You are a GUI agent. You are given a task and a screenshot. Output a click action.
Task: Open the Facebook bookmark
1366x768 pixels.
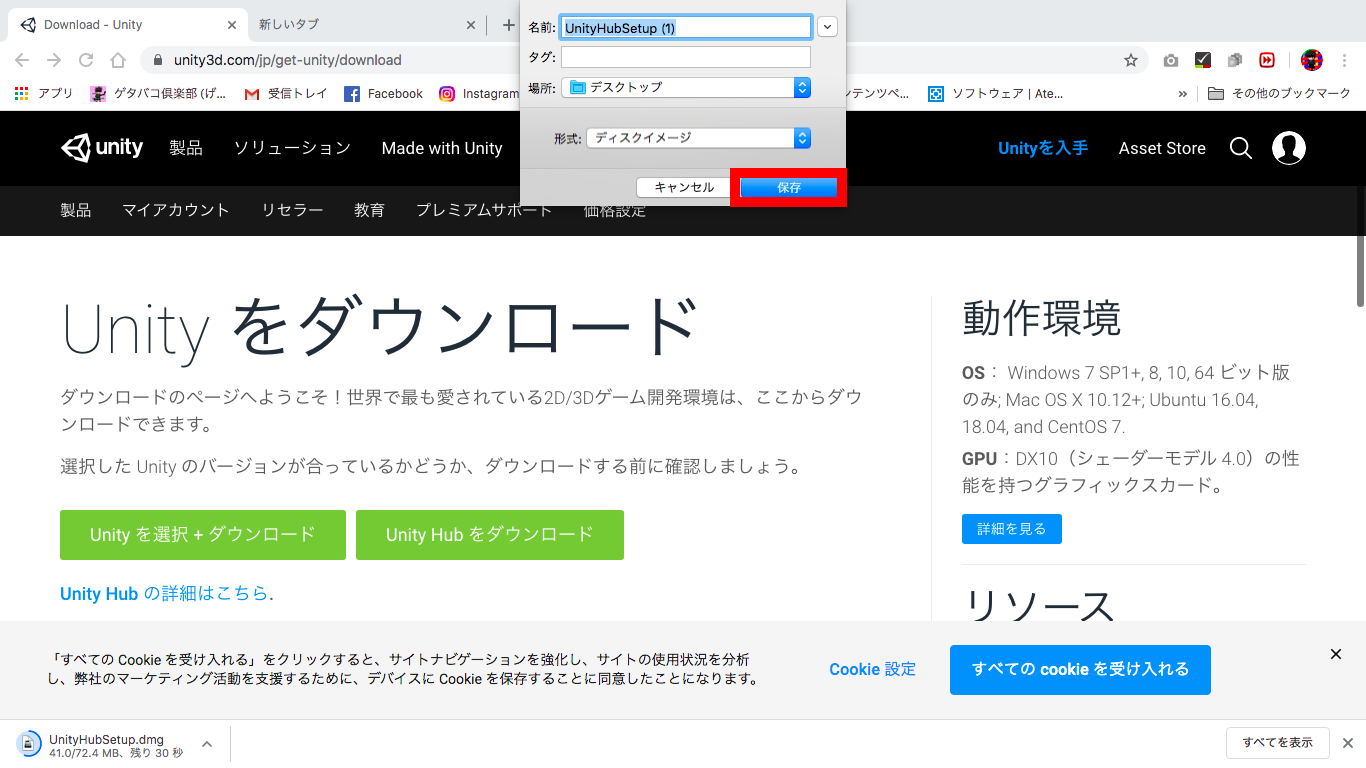pyautogui.click(x=383, y=93)
